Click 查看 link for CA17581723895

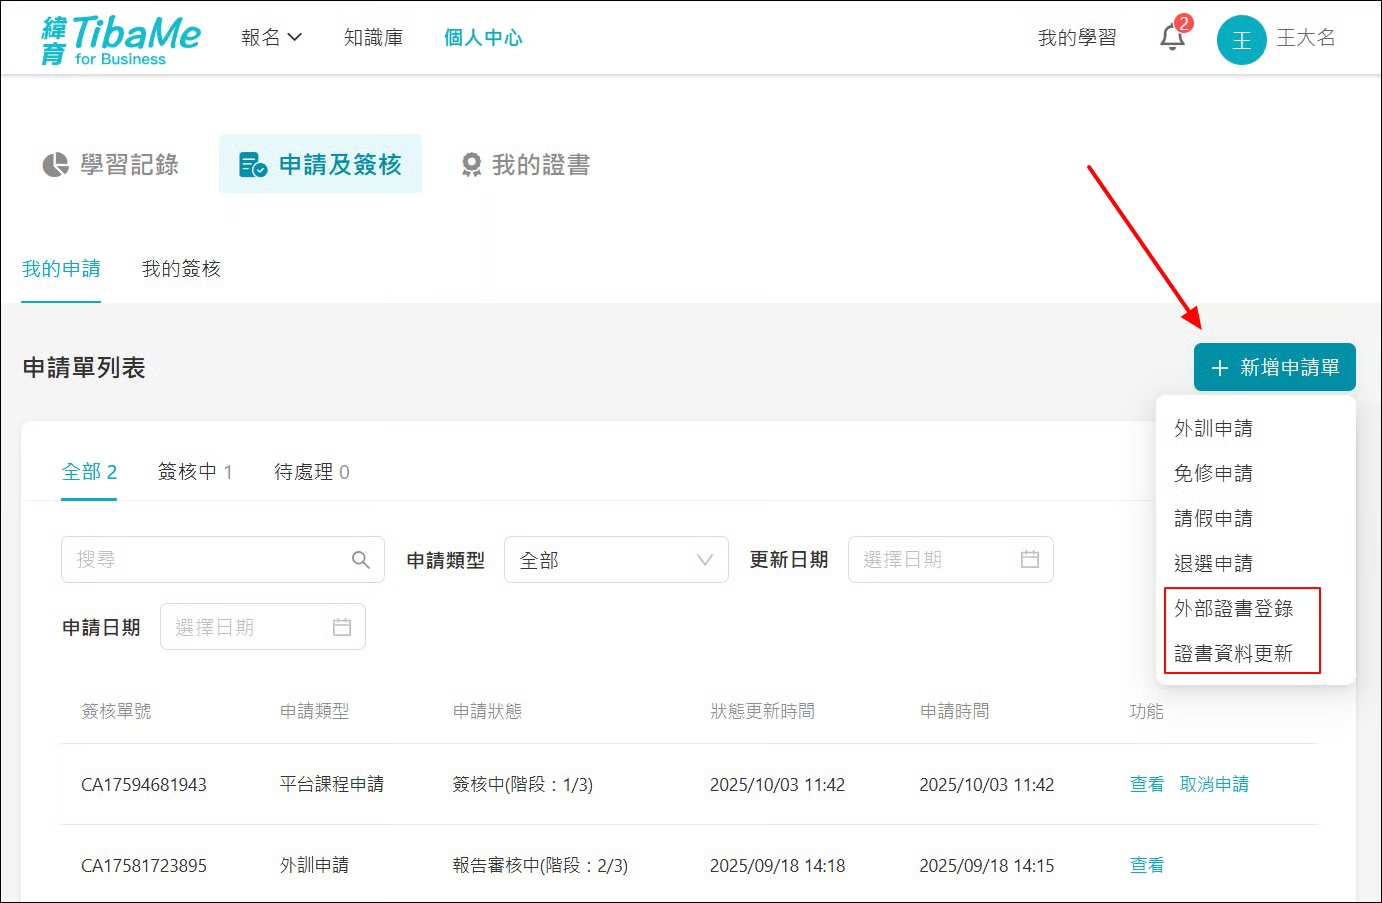pos(1147,866)
